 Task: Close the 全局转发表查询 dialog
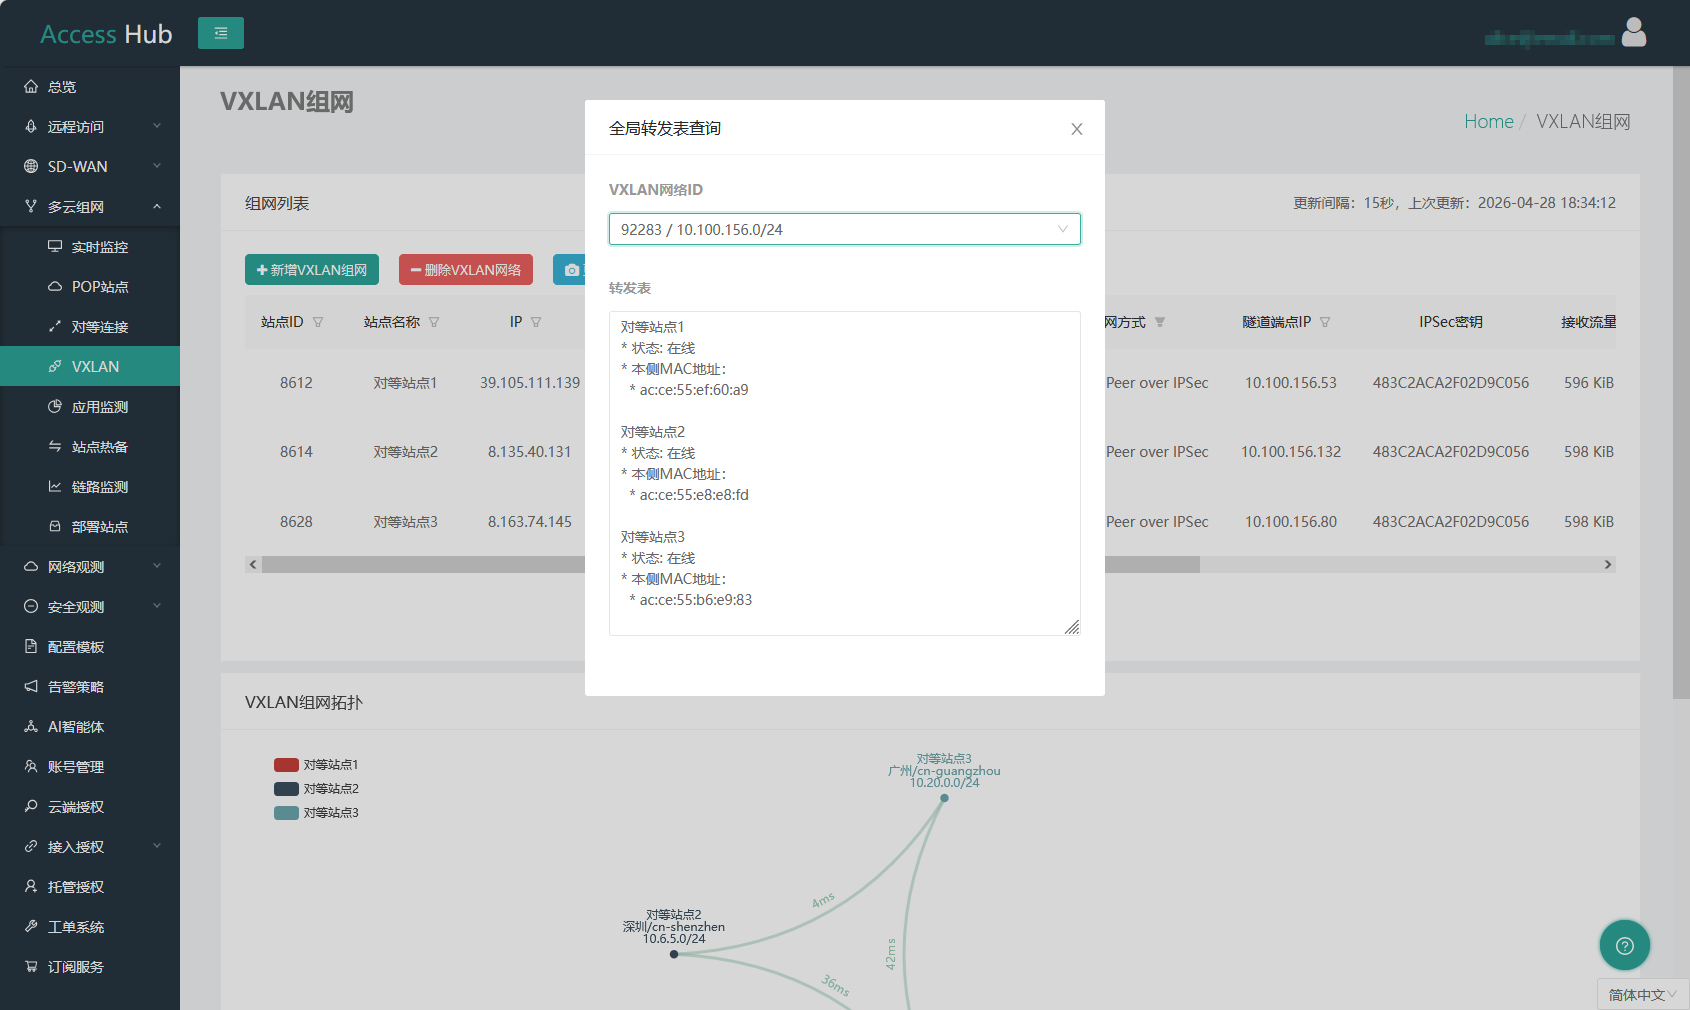pos(1077,129)
